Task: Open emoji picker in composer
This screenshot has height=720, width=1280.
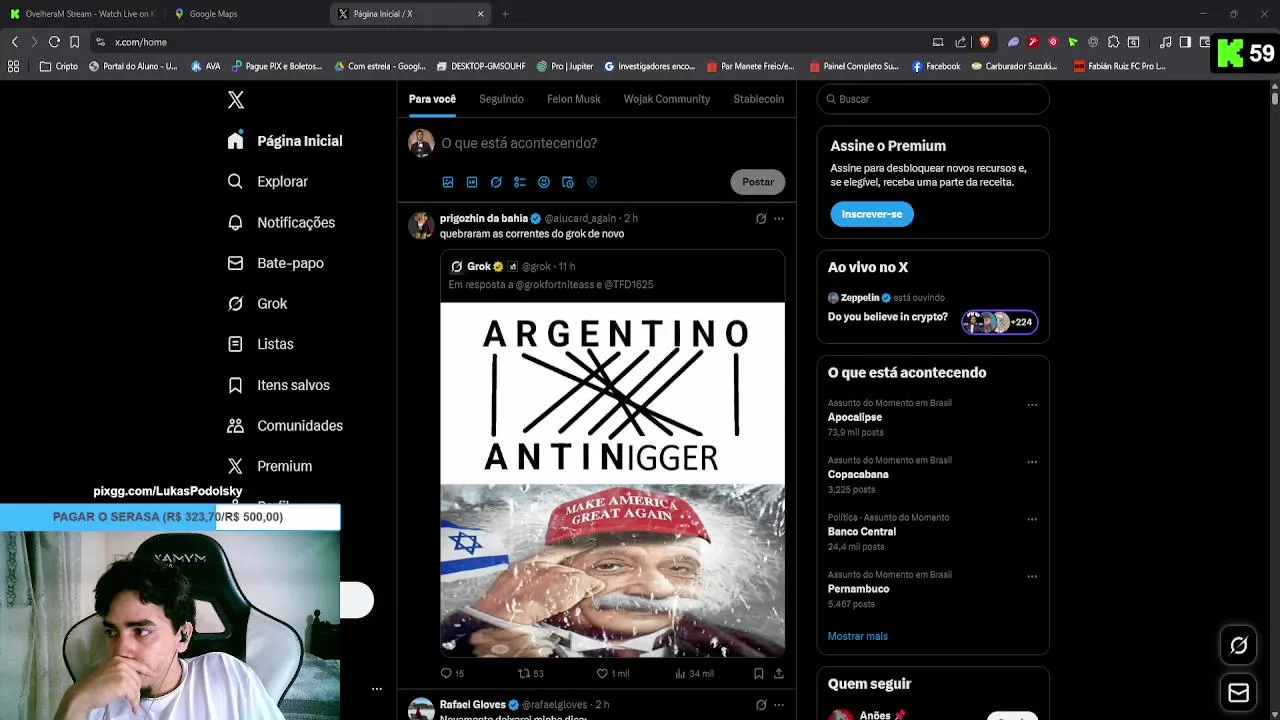Action: coord(544,182)
